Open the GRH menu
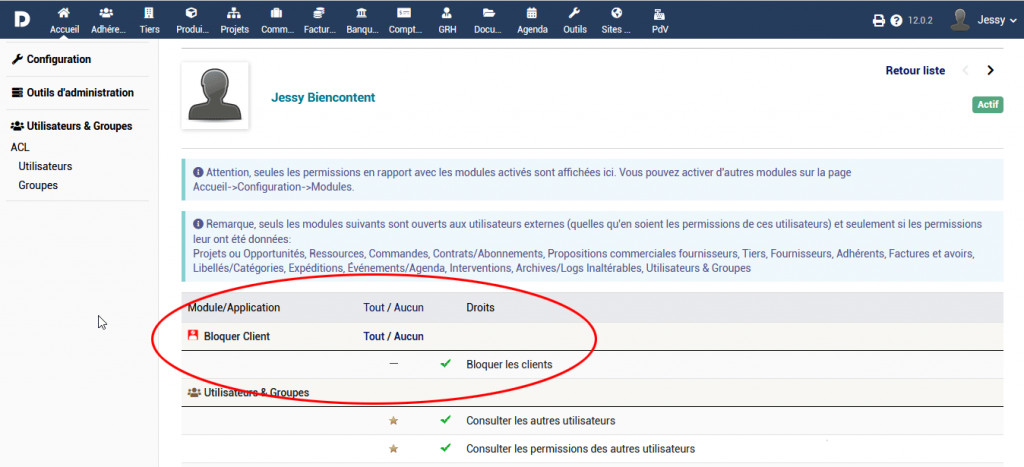Image resolution: width=1024 pixels, height=467 pixels. click(x=447, y=20)
